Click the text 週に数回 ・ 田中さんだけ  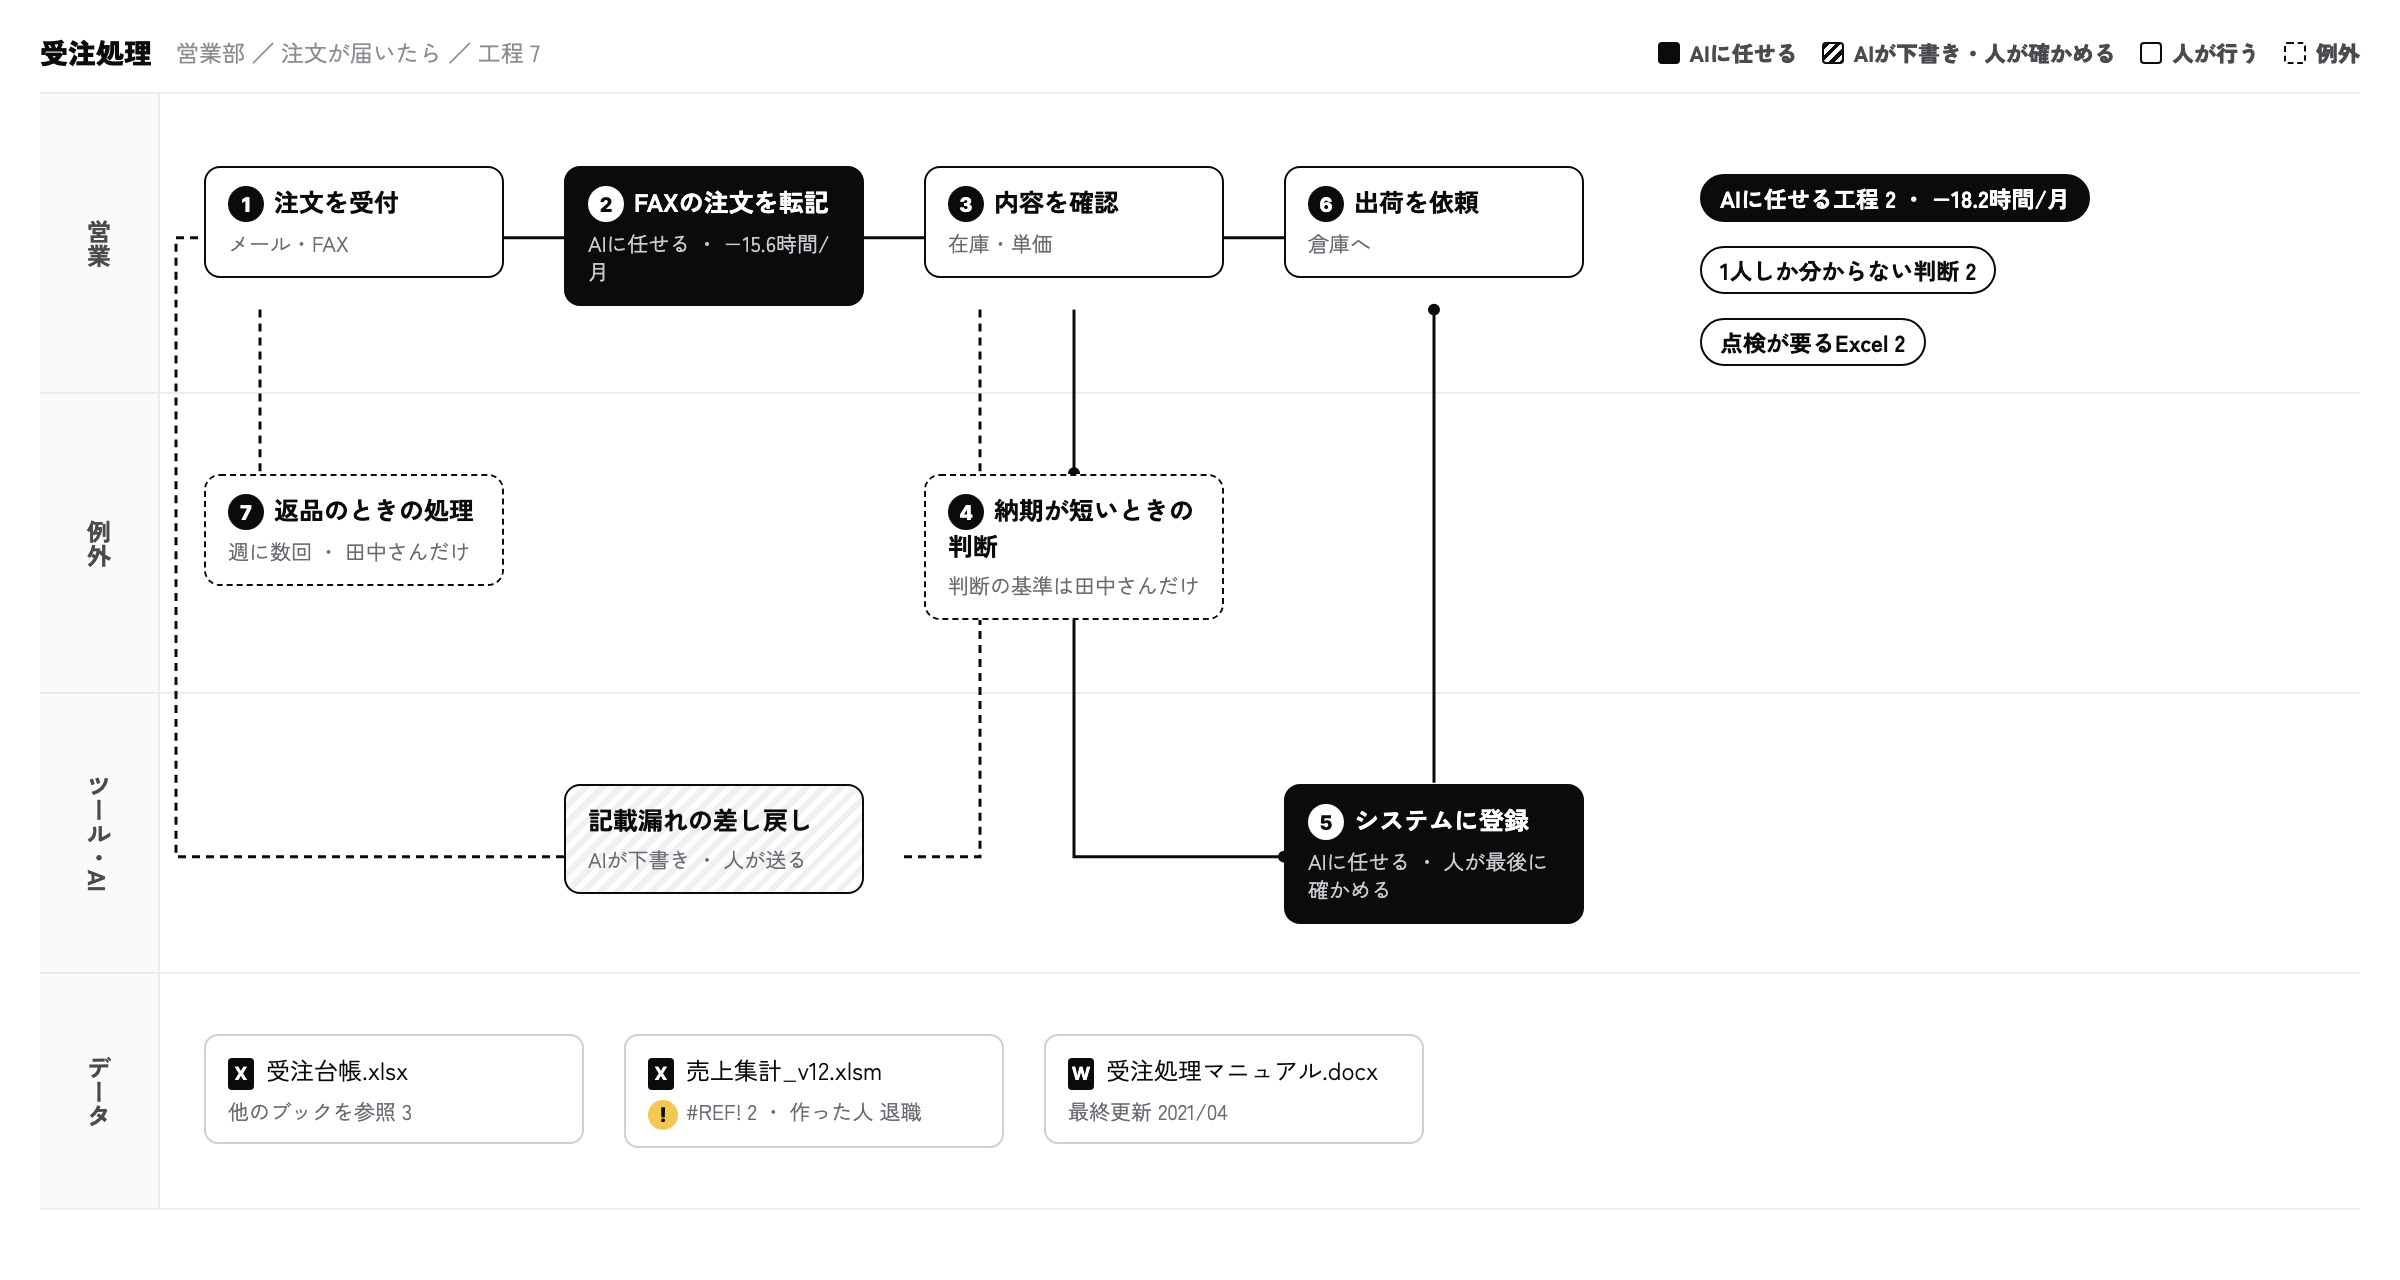click(348, 552)
